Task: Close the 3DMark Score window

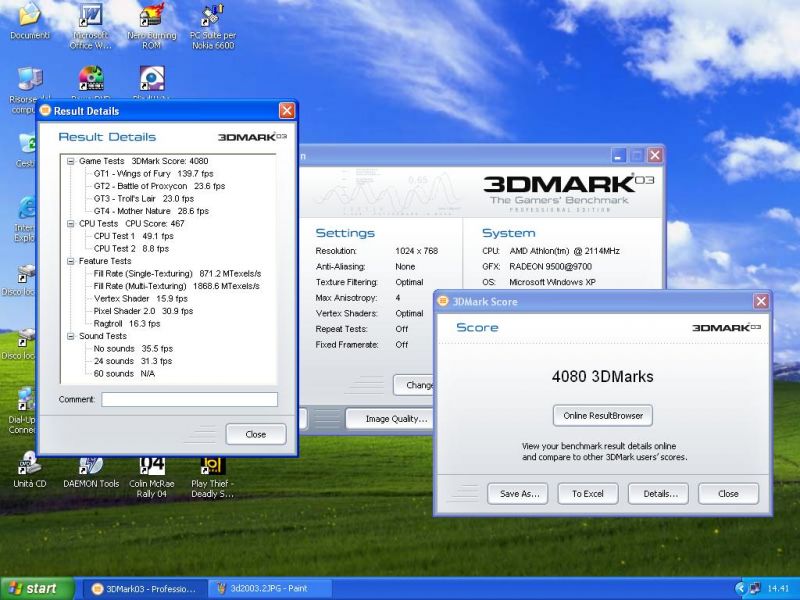Action: pos(761,302)
